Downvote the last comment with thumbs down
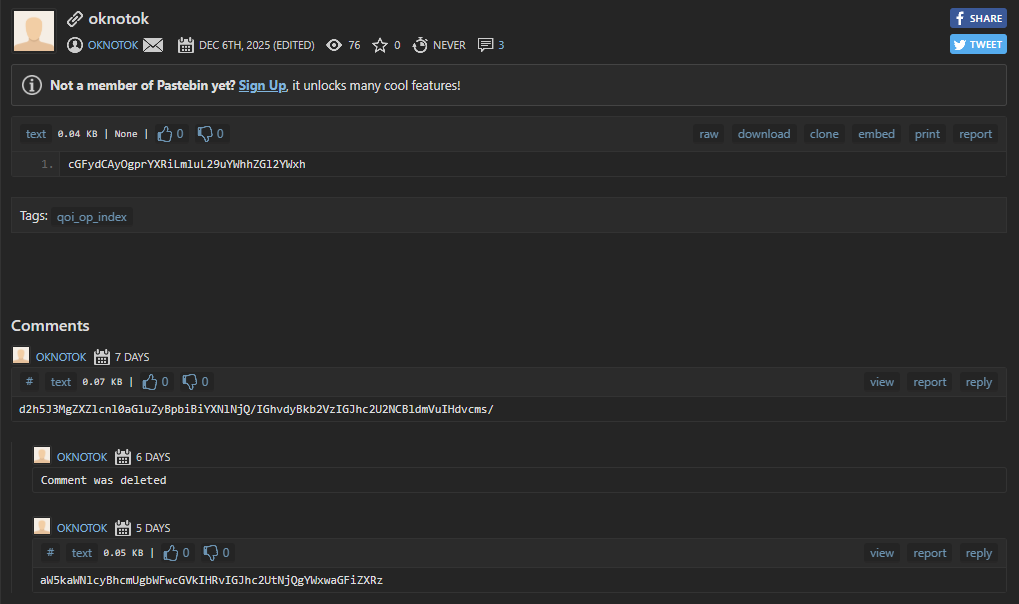The height and width of the screenshot is (604, 1019). point(211,553)
